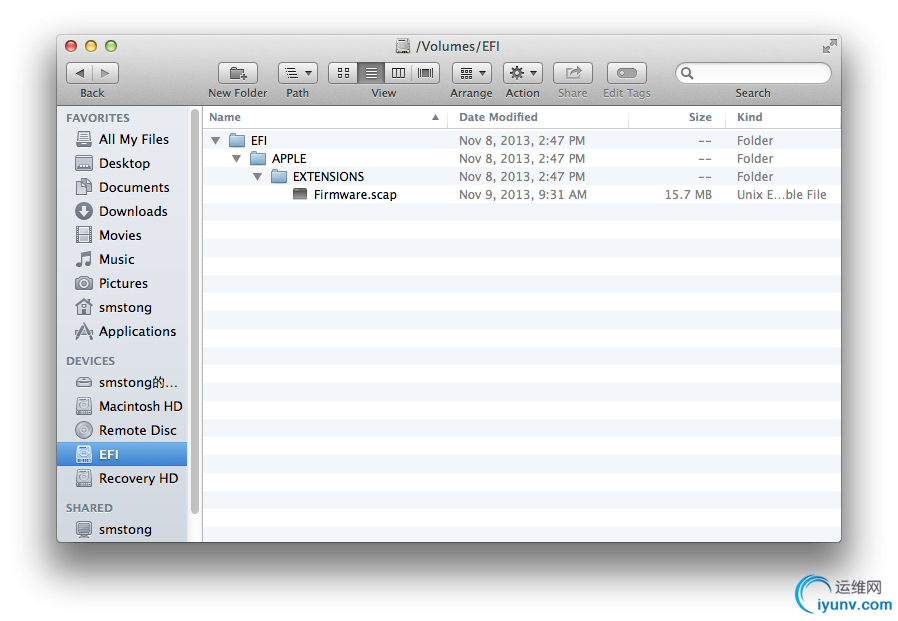Collapse the EXTENSIONS folder disclosure triangle
The width and height of the screenshot is (898, 621).
pos(258,176)
